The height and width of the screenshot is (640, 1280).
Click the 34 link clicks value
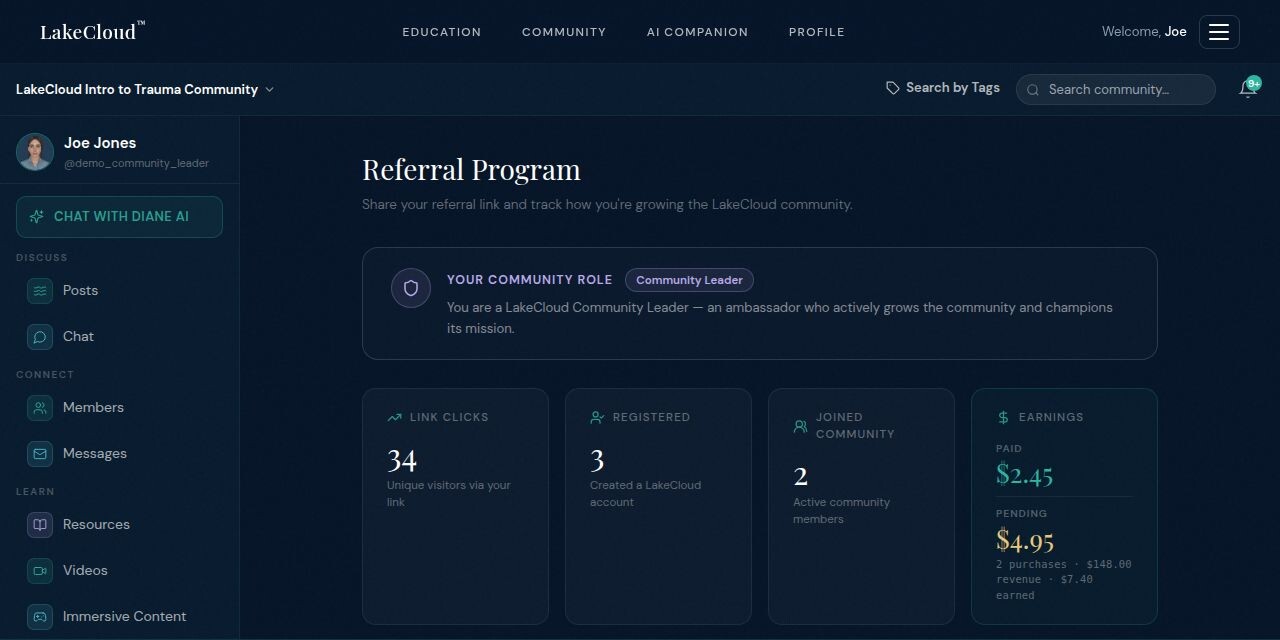point(402,461)
